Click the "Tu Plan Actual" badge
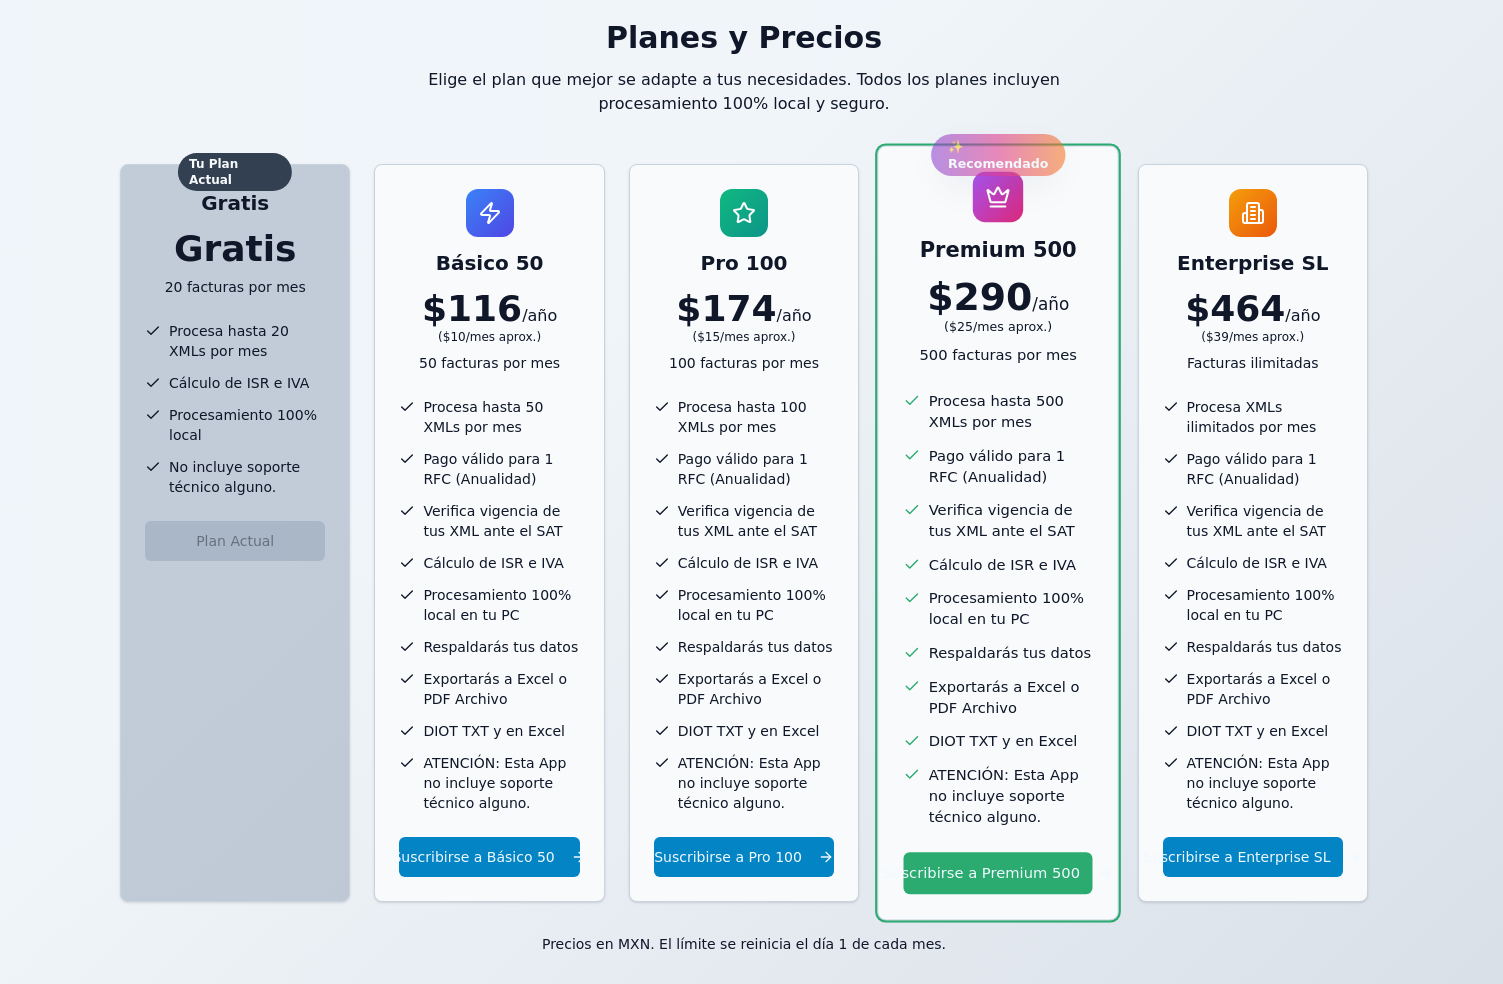The height and width of the screenshot is (984, 1503). 235,172
